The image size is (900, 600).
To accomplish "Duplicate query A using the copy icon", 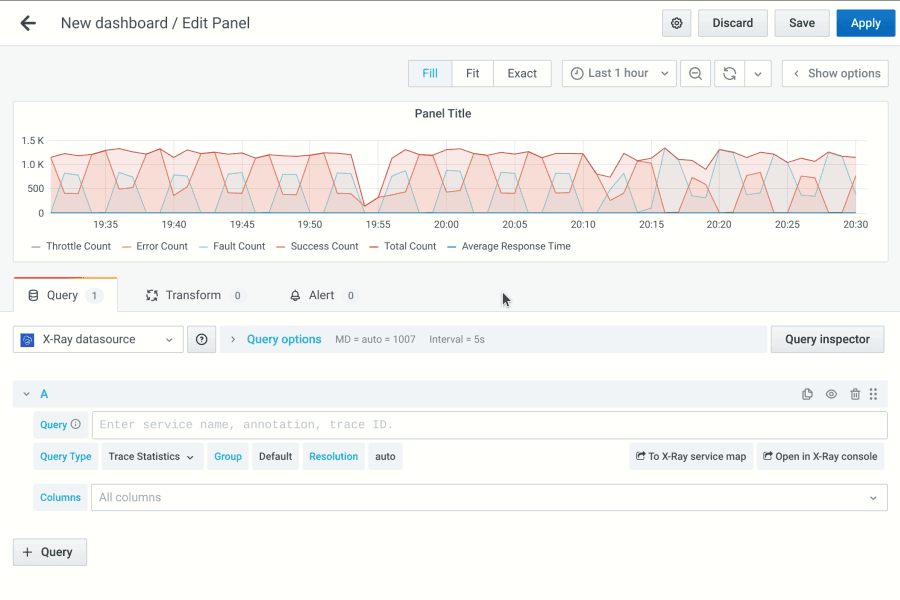I will (x=807, y=394).
